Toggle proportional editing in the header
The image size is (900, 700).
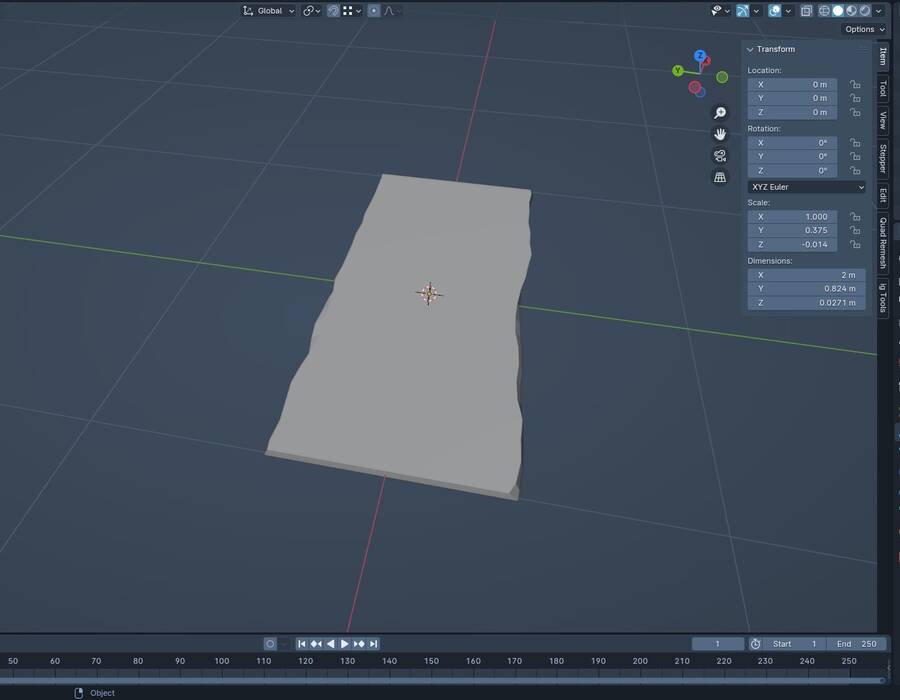coord(374,11)
